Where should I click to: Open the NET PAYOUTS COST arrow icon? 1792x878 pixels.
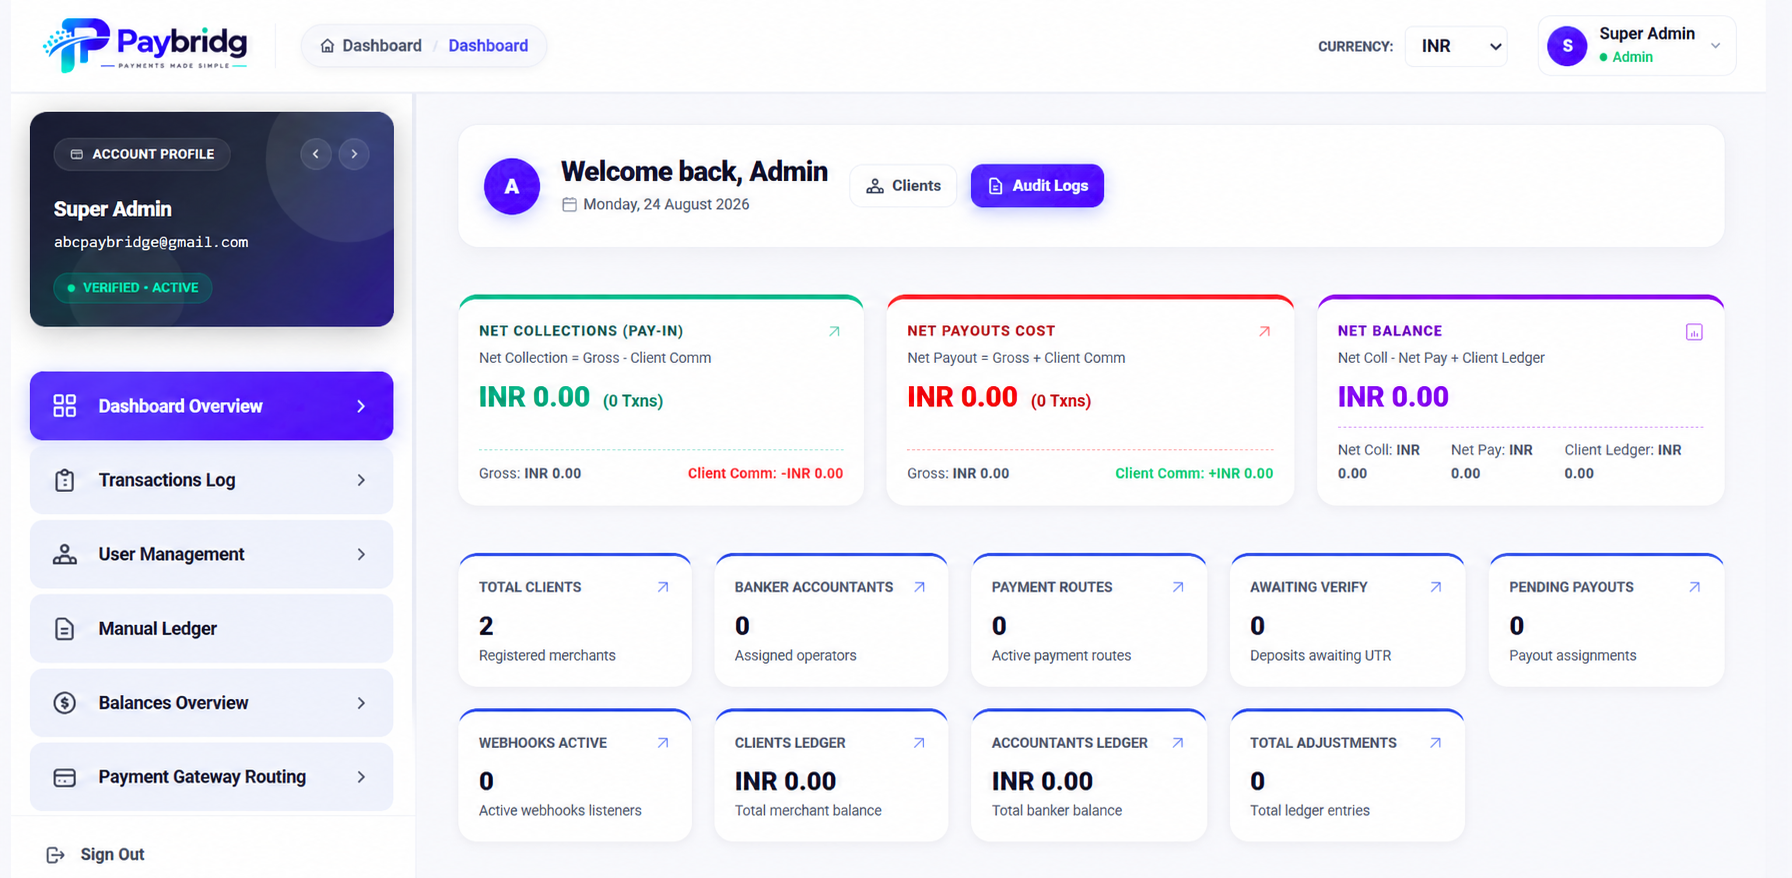click(x=1264, y=331)
